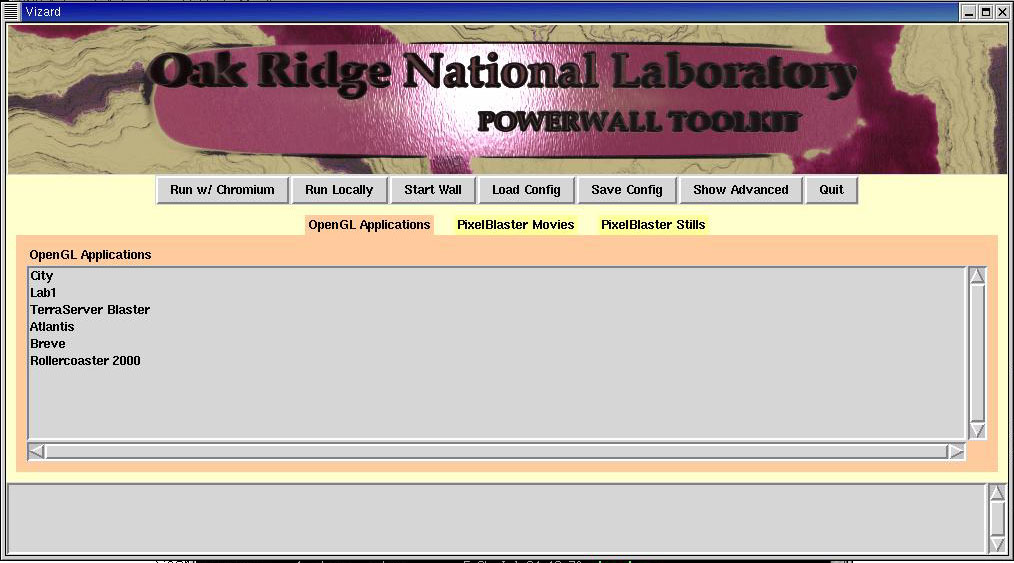This screenshot has width=1014, height=563.
Task: Select City in the applications list
Action: pyautogui.click(x=42, y=276)
